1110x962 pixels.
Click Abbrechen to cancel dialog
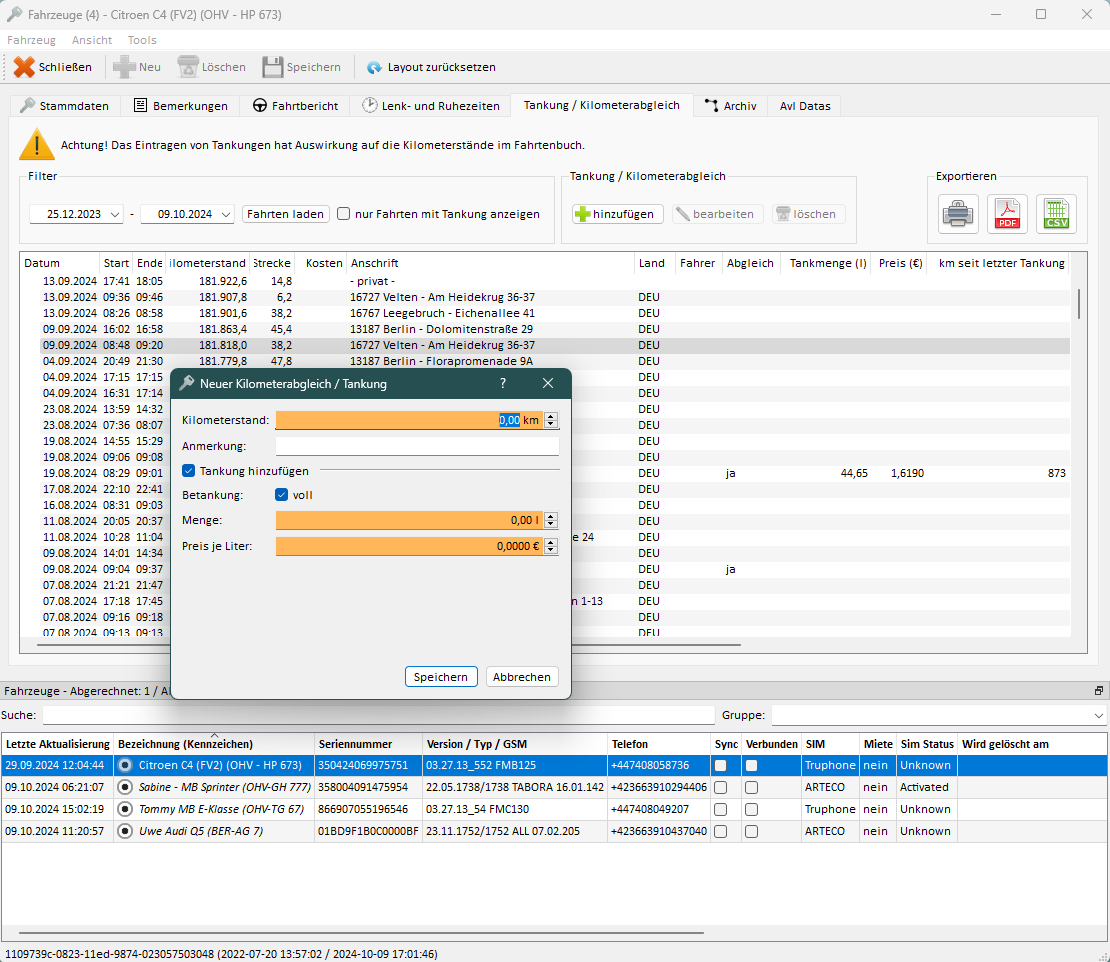[522, 677]
